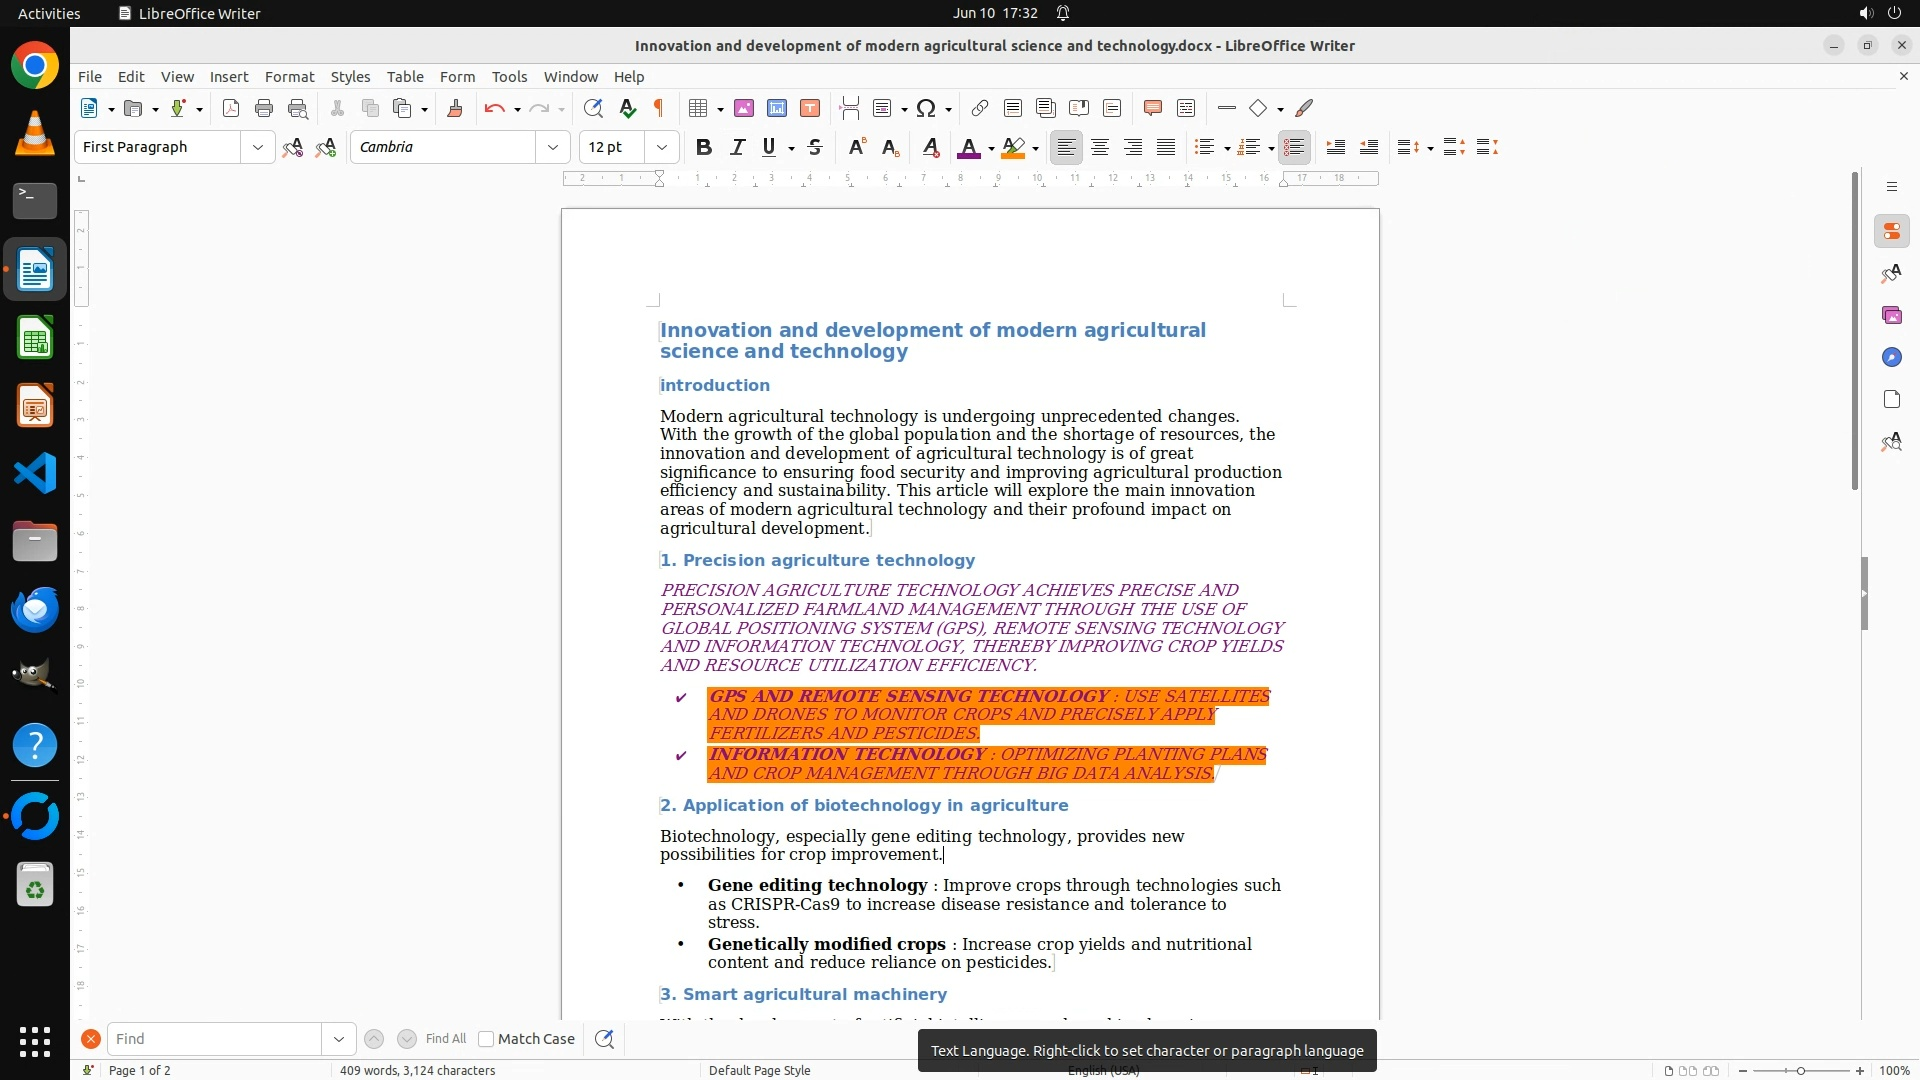This screenshot has height=1080, width=1920.
Task: Toggle Bold formatting button
Action: point(704,148)
